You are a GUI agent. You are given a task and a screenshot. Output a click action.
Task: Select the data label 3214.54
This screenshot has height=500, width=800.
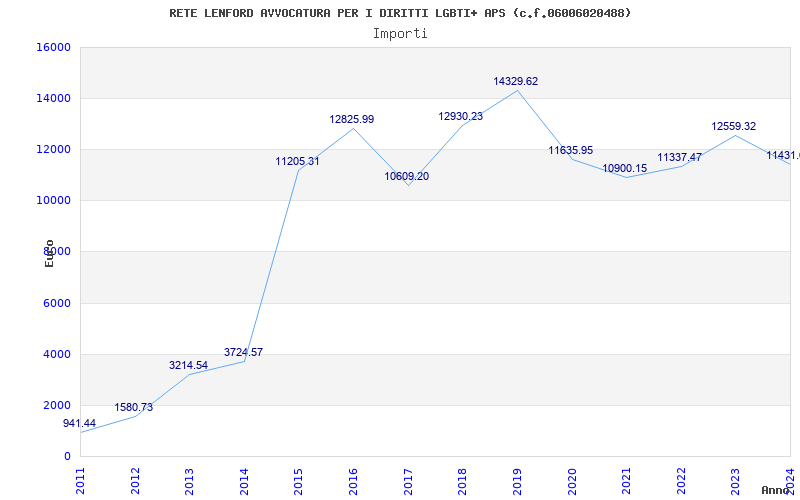point(188,365)
